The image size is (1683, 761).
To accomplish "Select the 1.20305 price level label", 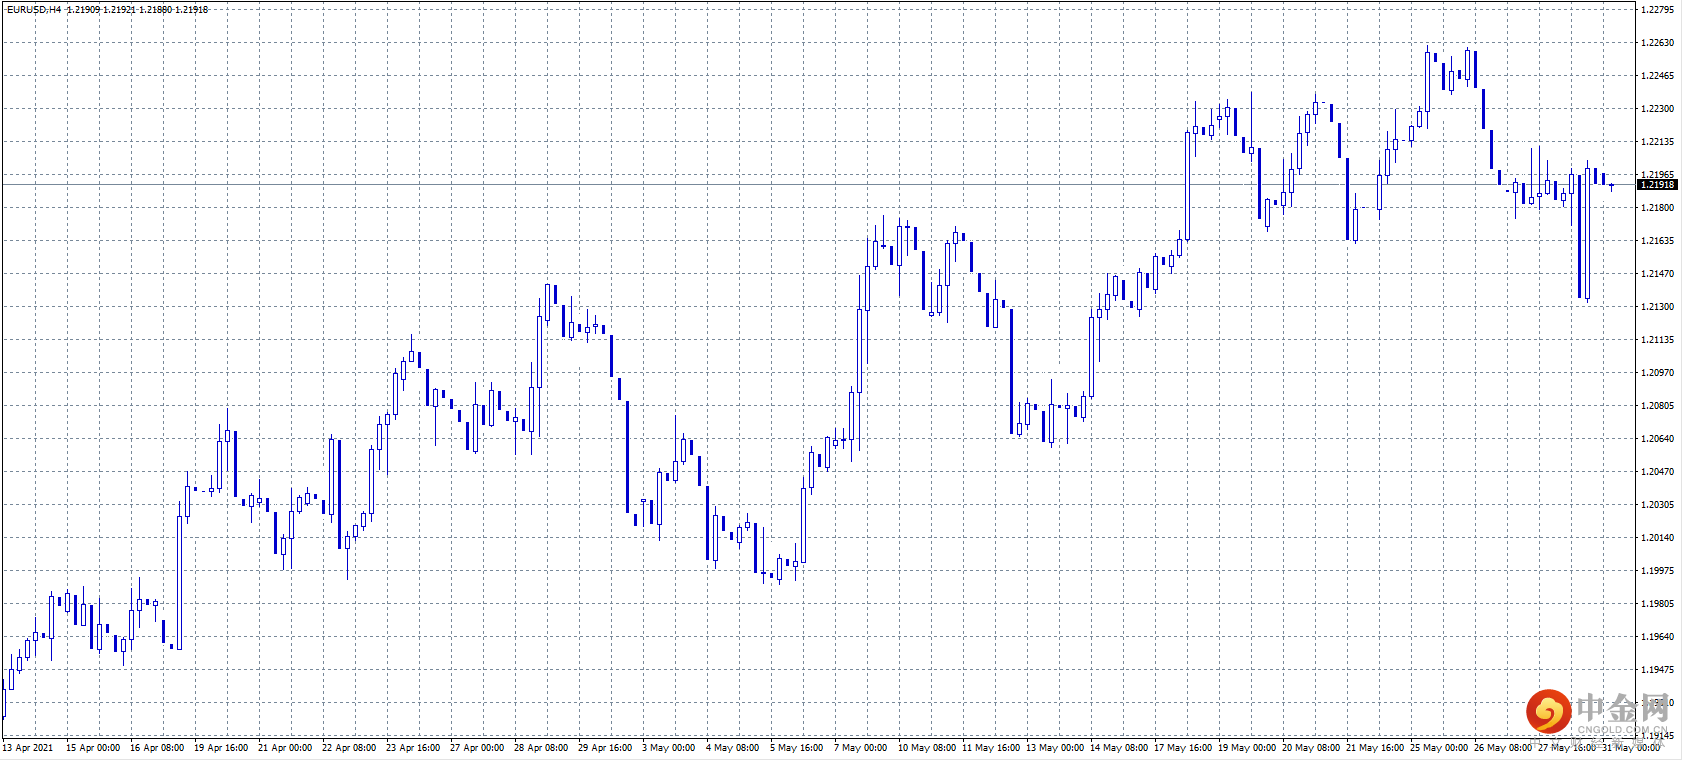I will pos(1657,505).
